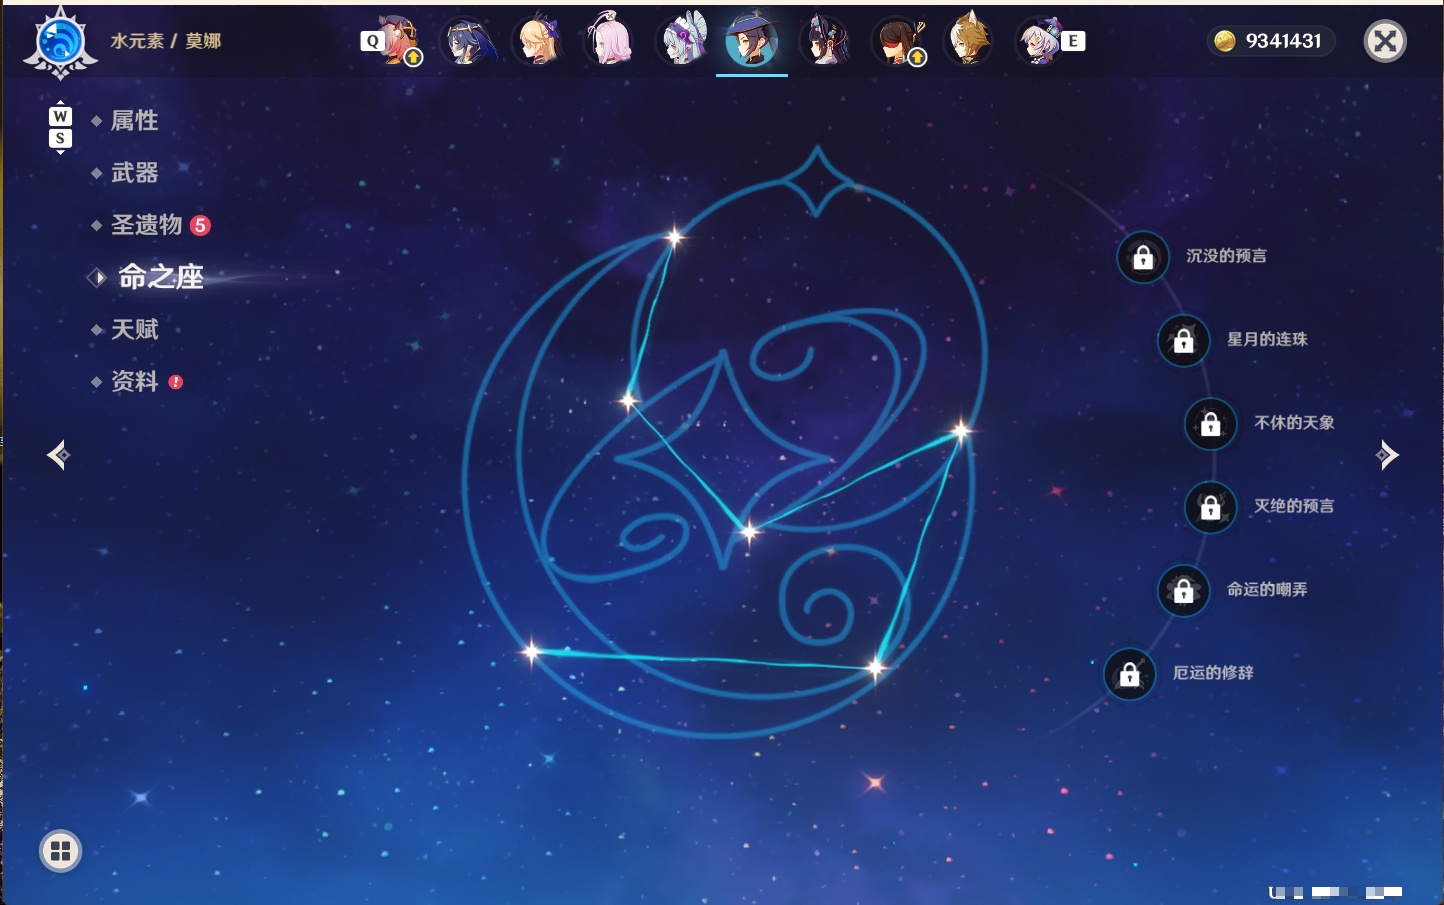Screen dimensions: 1444x905
Task: Open the 武器 weapon tab
Action: coord(134,173)
